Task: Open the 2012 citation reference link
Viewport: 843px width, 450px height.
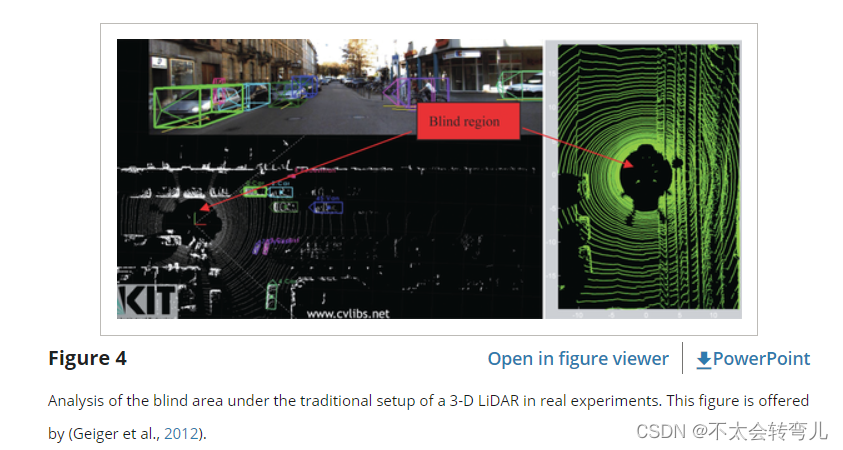Action: click(181, 433)
